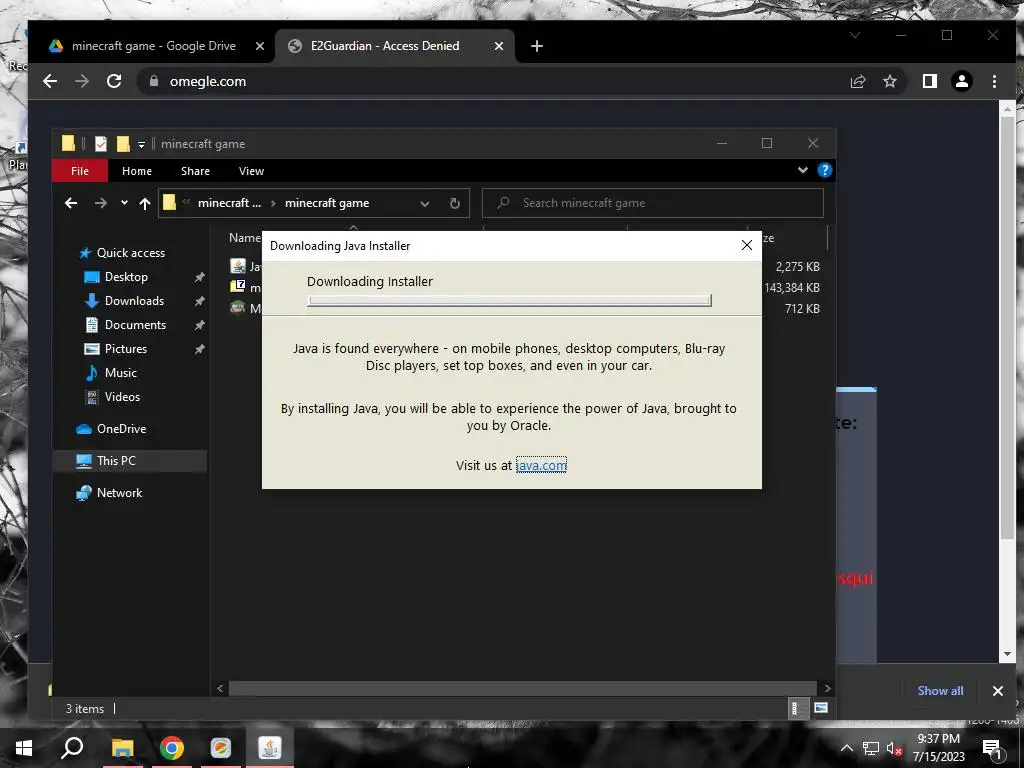Click muted volume tray icon

pos(894,748)
